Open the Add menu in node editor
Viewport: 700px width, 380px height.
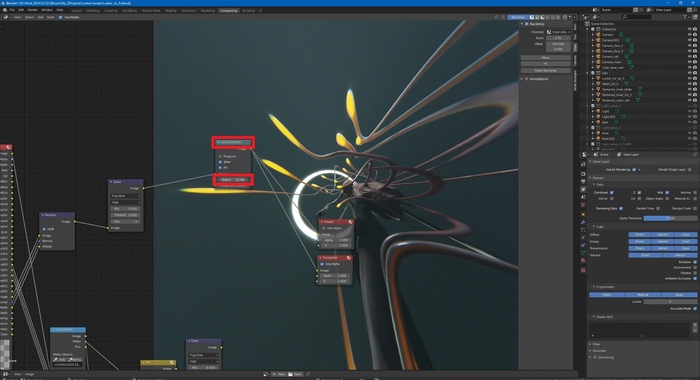click(40, 17)
